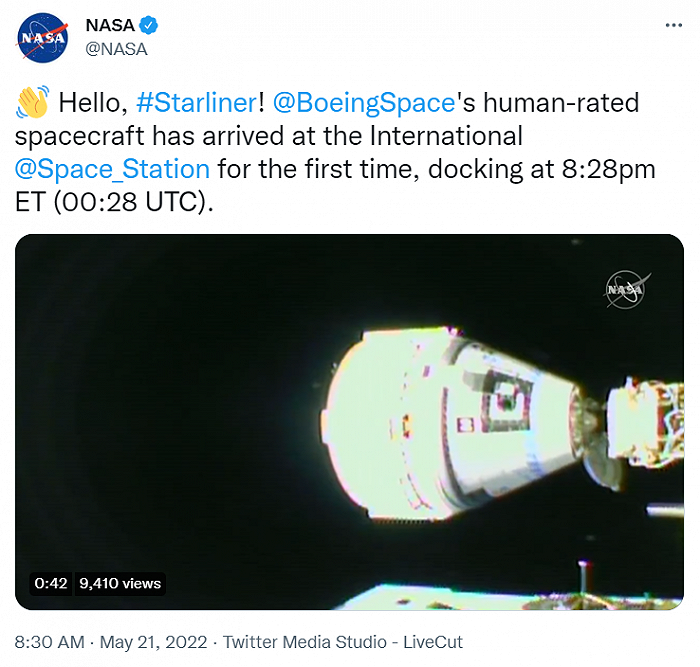Click the NASA watermark logo in video
The image size is (700, 667).
(627, 289)
